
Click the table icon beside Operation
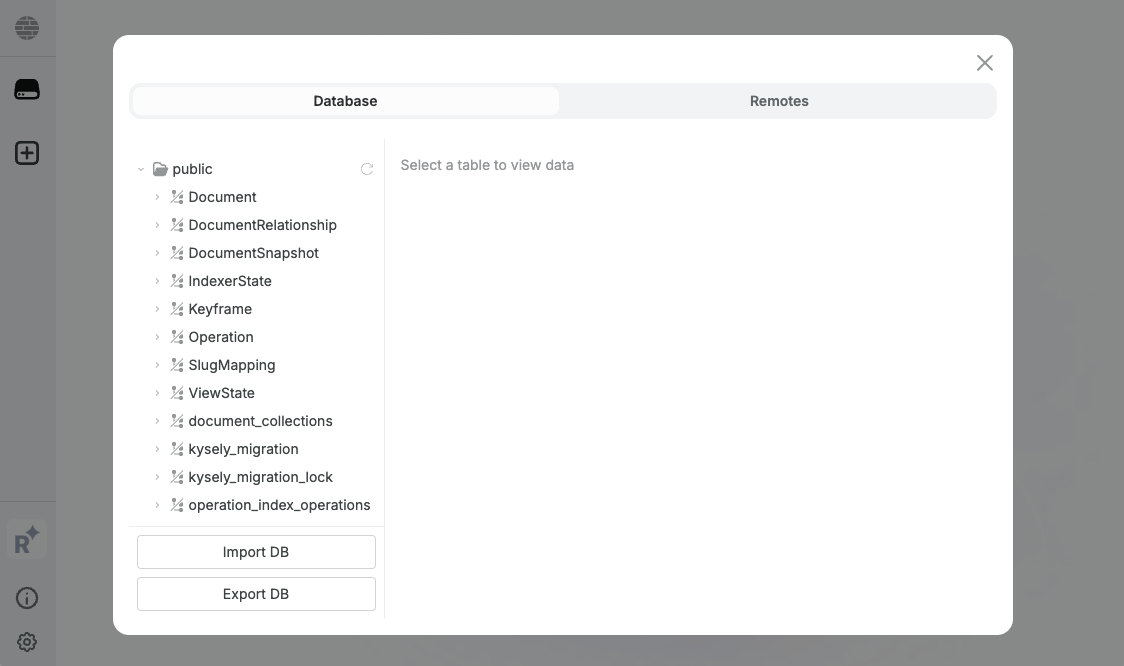[177, 337]
